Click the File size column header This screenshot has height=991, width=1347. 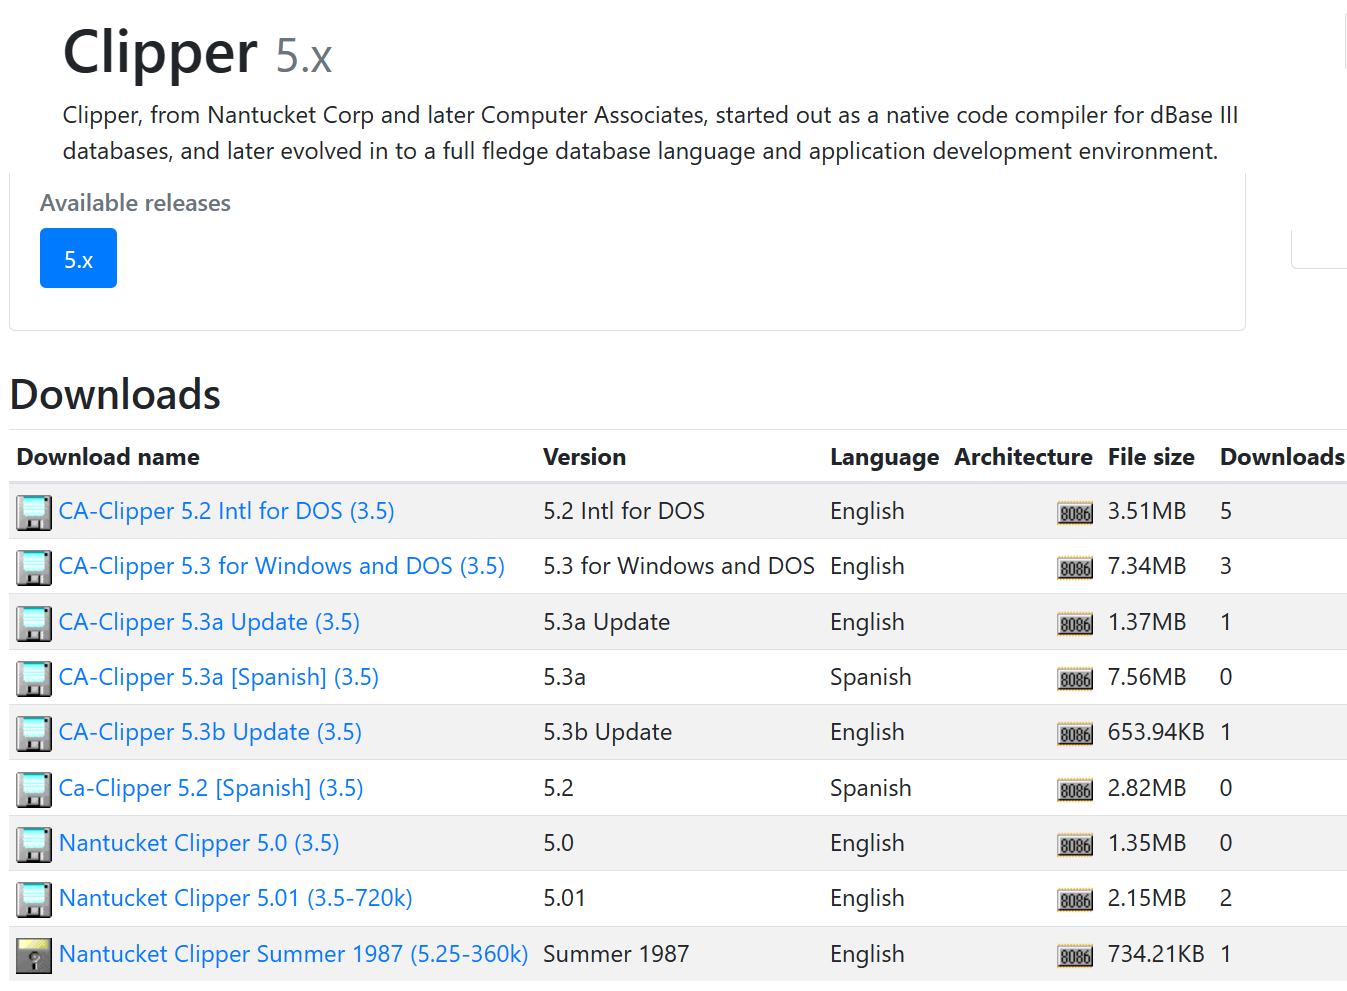1150,457
